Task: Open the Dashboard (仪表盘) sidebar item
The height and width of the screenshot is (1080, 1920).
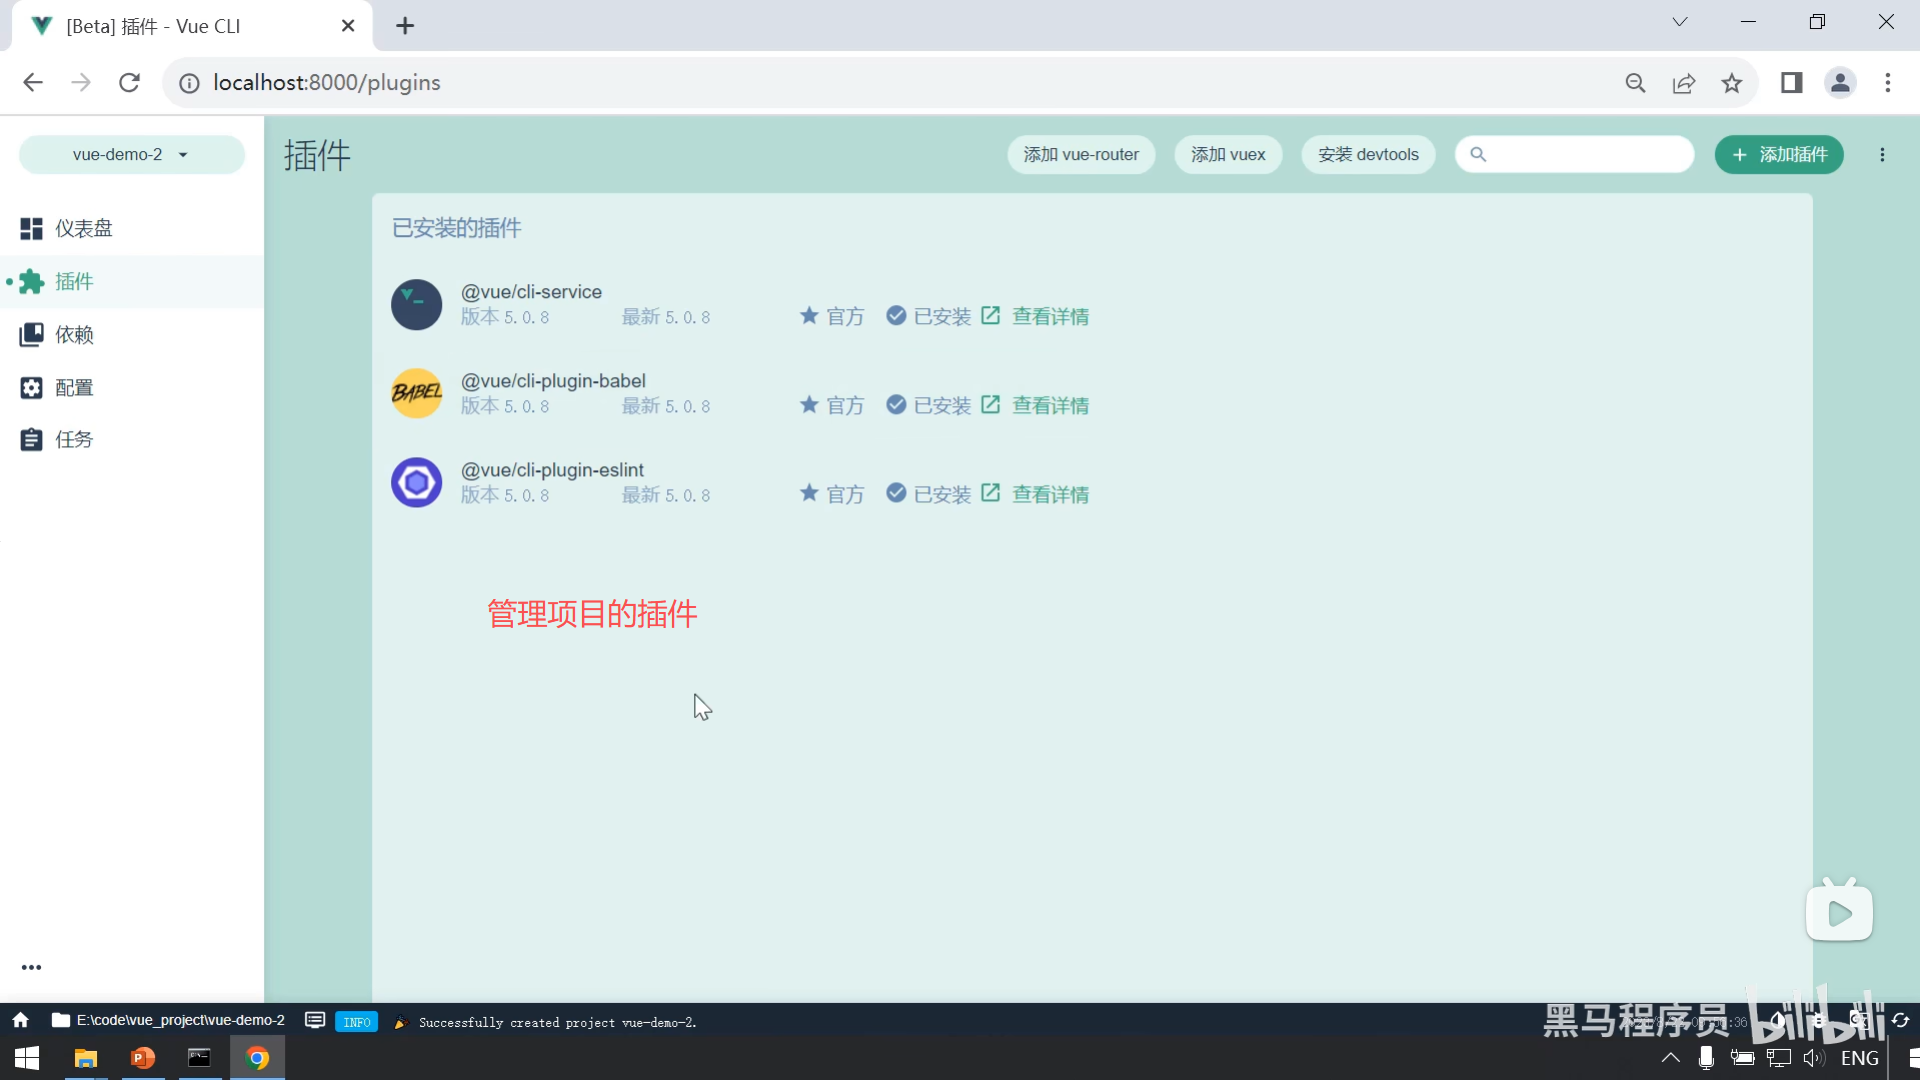Action: (83, 229)
